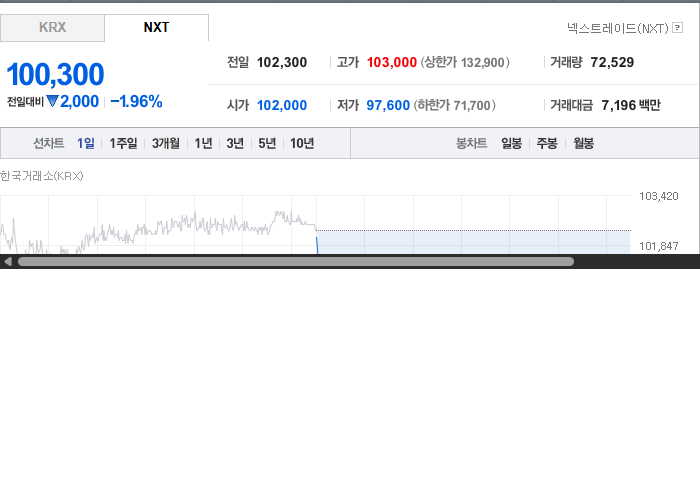Show the 5년 line chart
This screenshot has width=700, height=490.
pyautogui.click(x=267, y=143)
